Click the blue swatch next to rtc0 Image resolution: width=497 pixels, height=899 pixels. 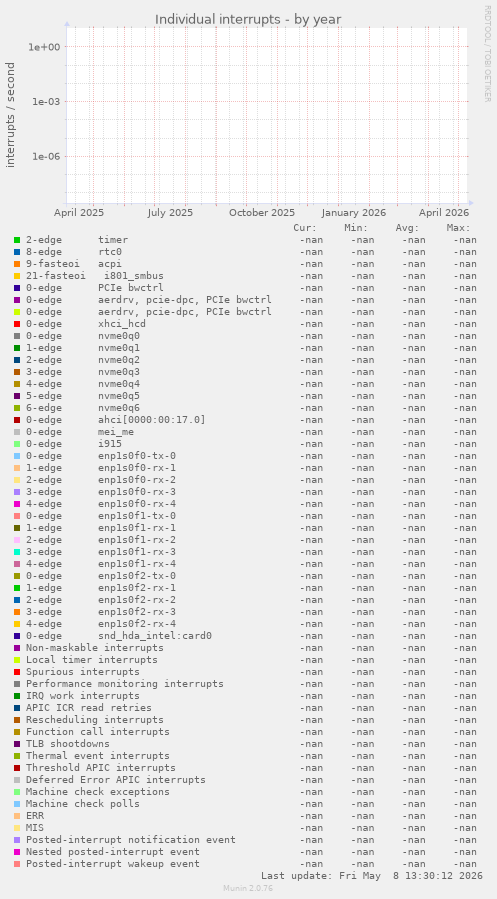[17, 252]
